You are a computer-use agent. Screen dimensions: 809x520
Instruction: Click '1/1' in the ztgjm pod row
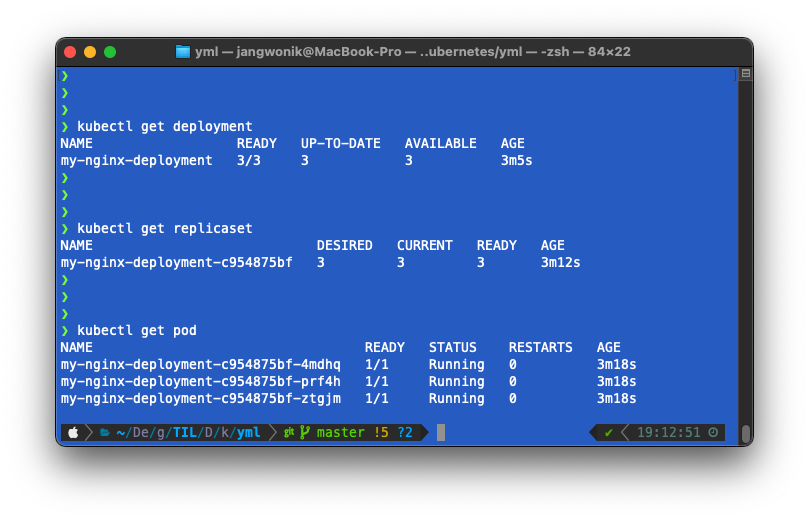pos(377,399)
